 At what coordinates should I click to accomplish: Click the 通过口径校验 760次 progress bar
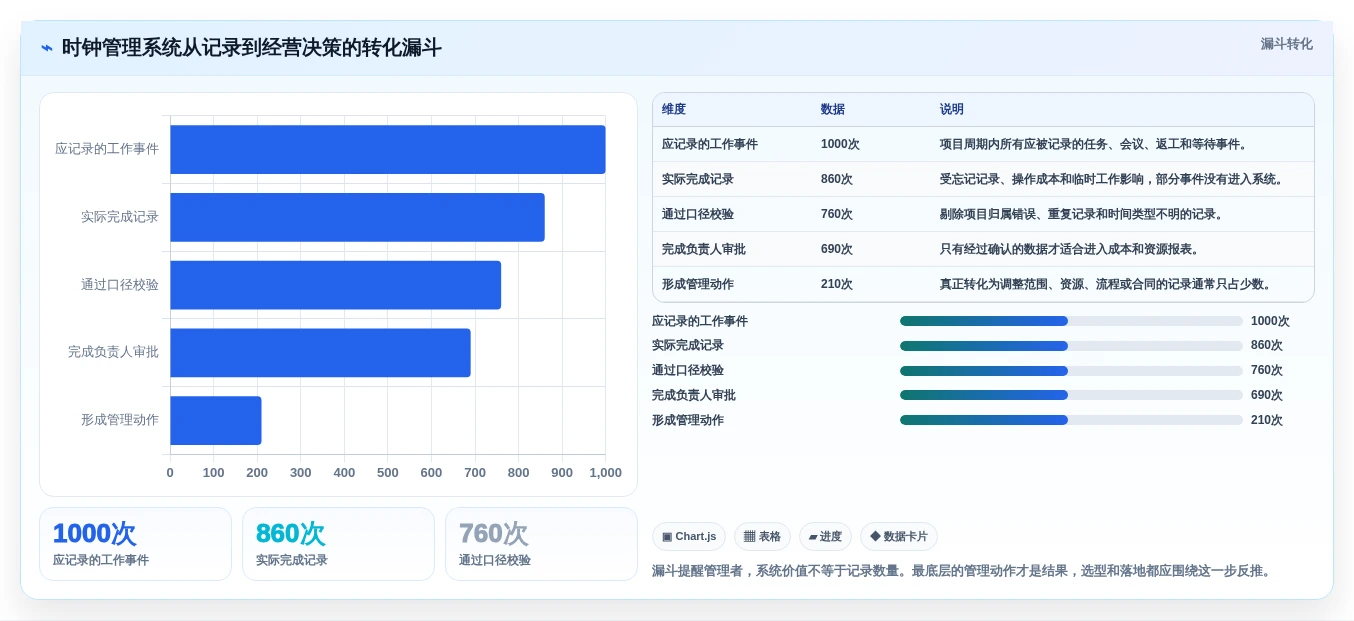[1071, 371]
